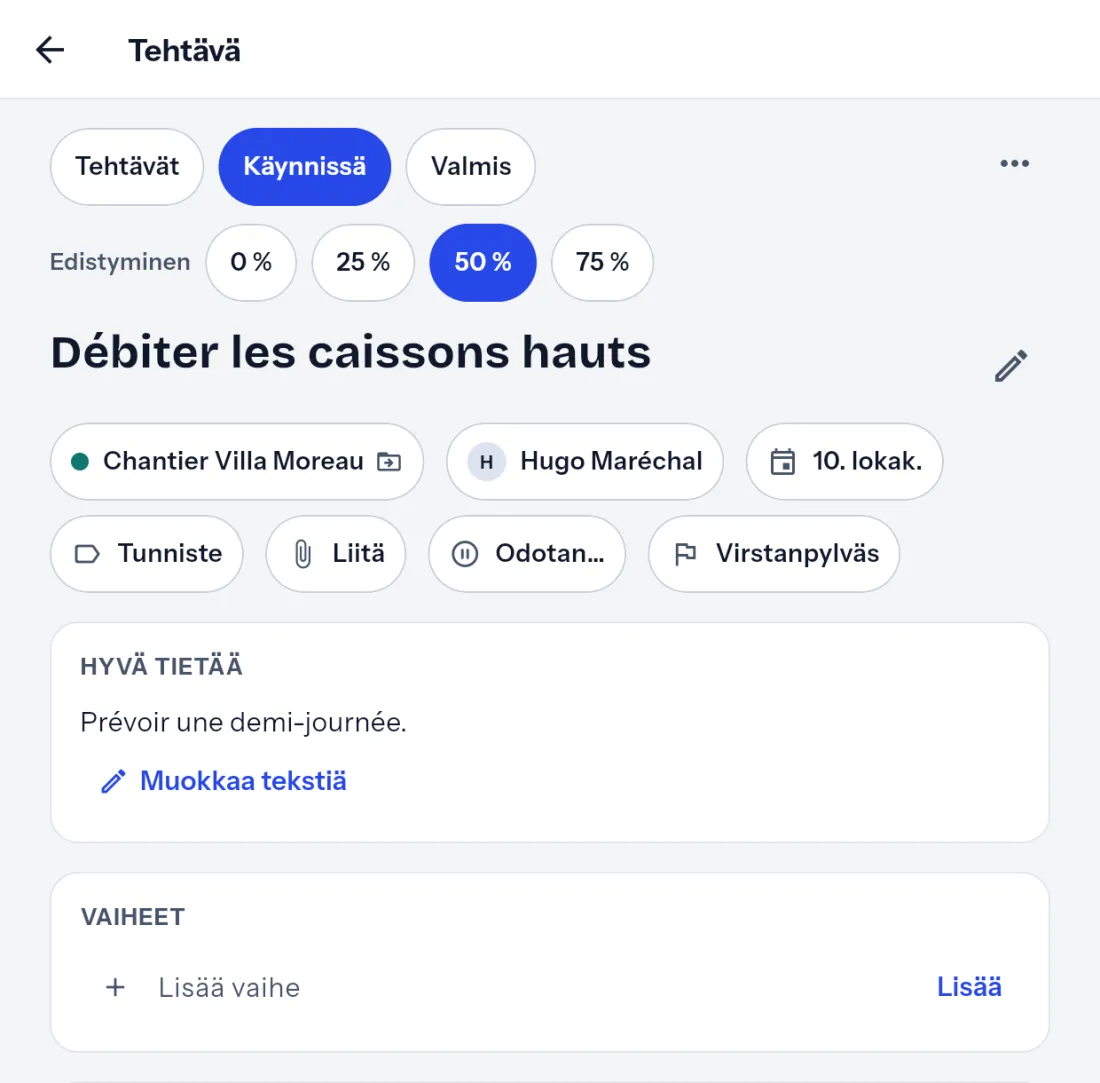The image size is (1100, 1083).
Task: Click the Lisää button in Vaiheet
Action: point(969,987)
